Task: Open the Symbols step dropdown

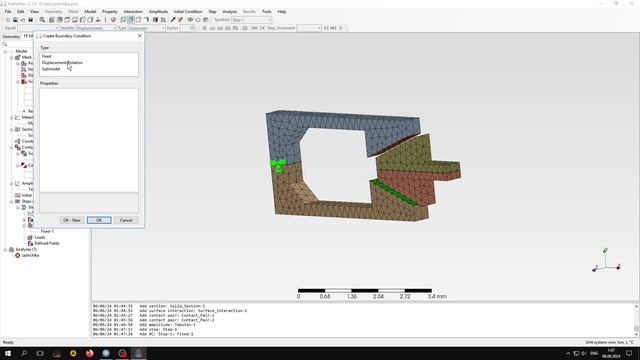Action: (251, 20)
